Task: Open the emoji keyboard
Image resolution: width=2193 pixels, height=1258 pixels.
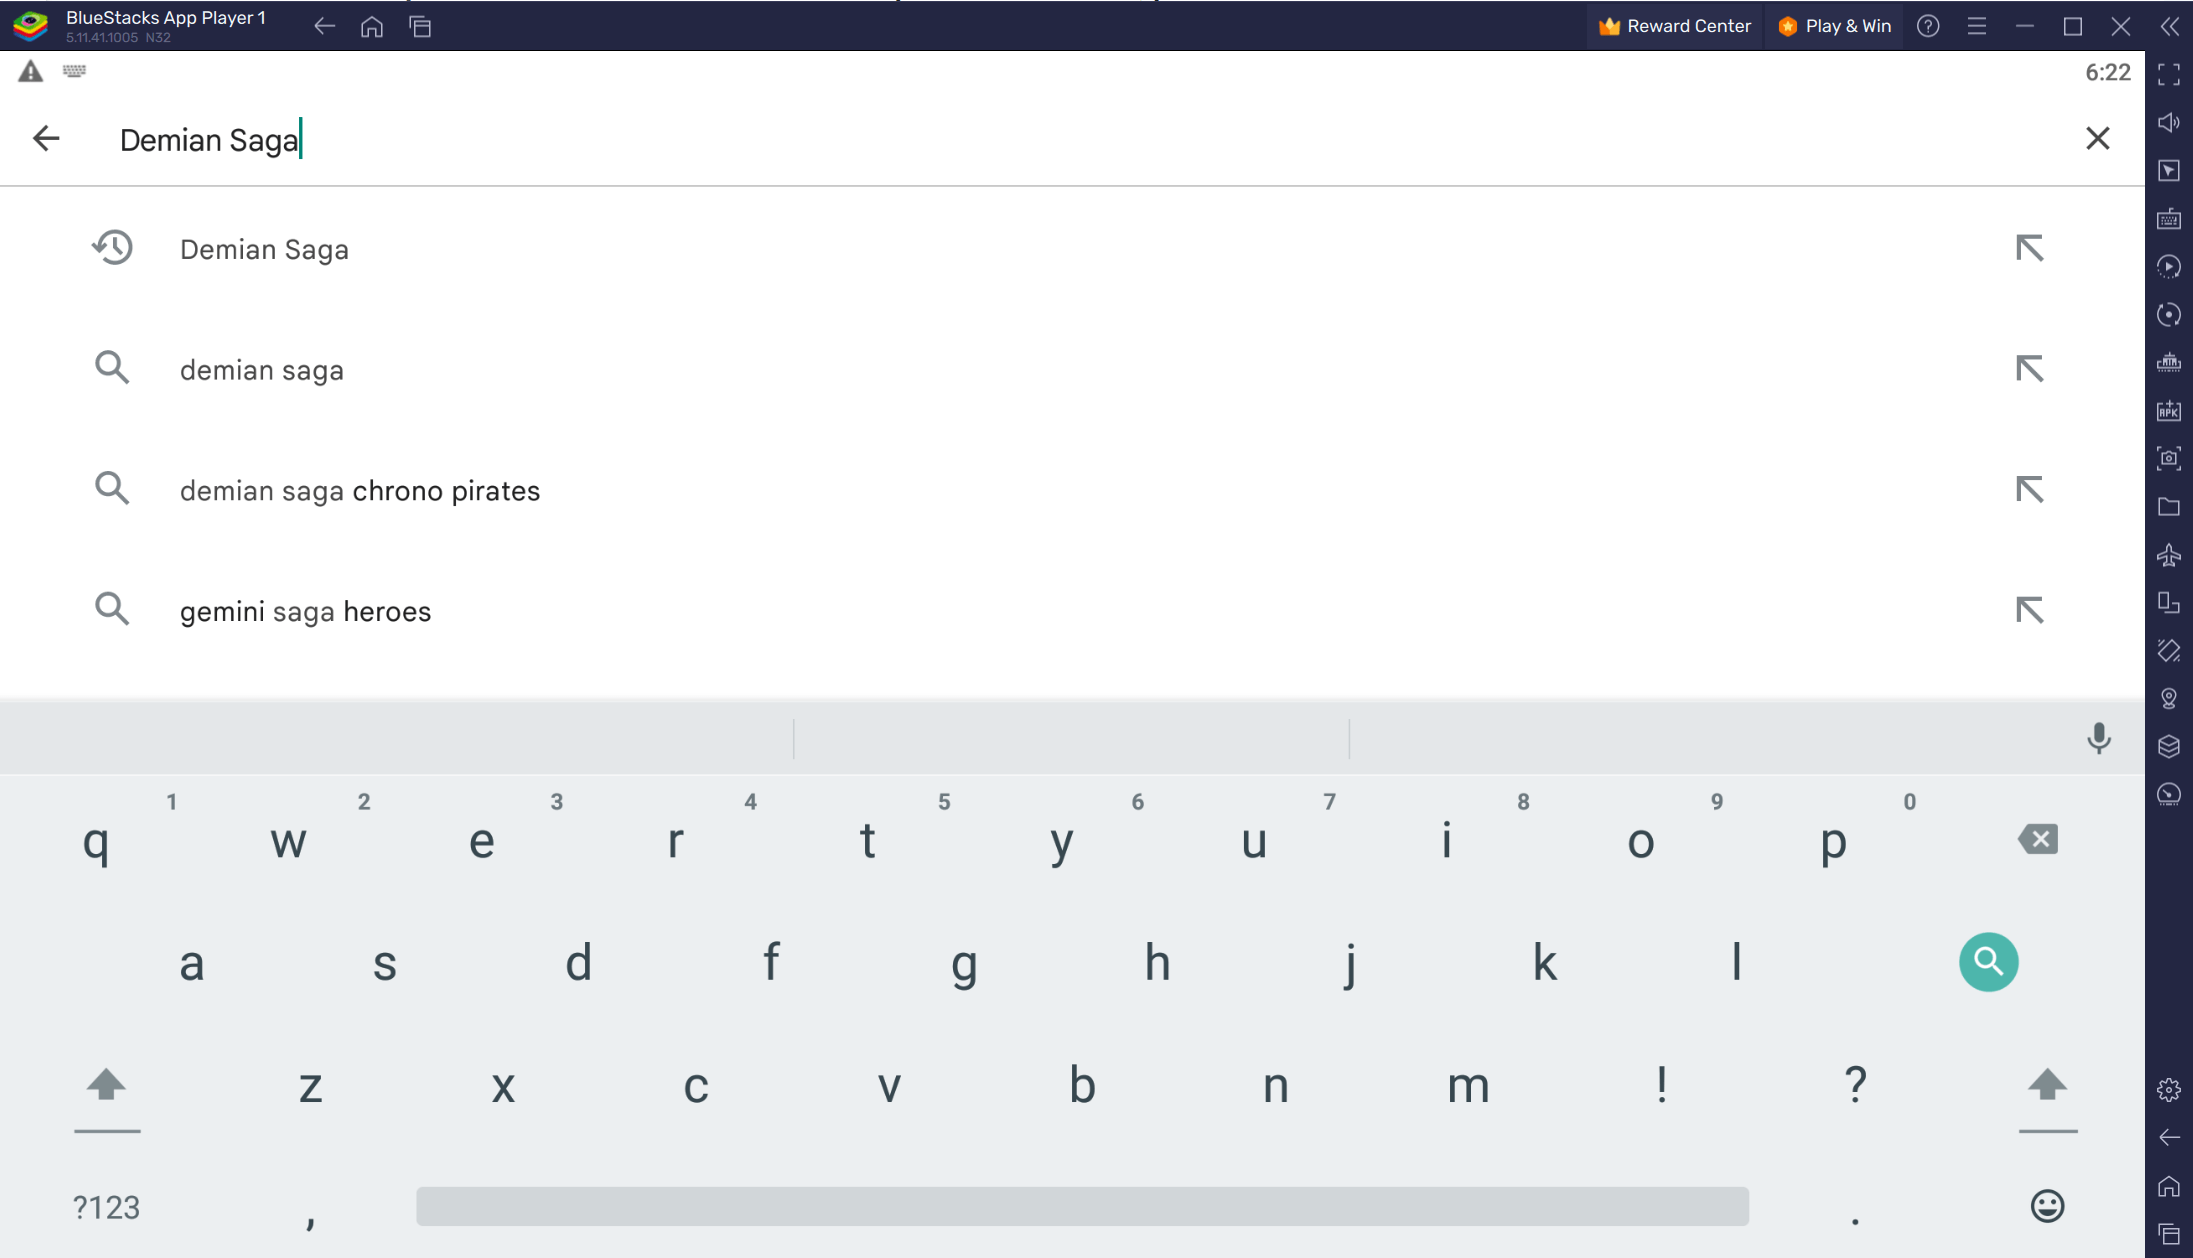Action: (x=2047, y=1206)
